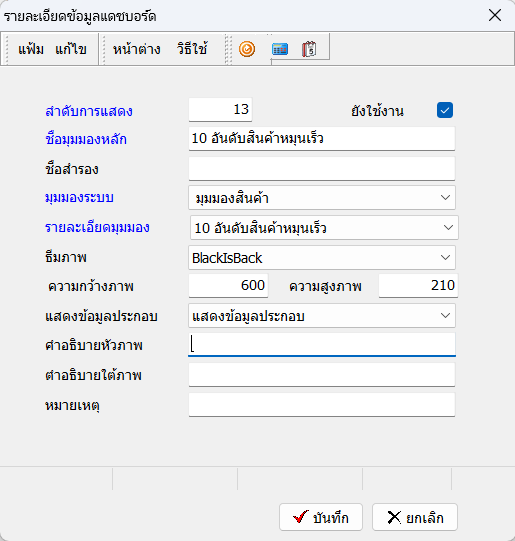Toggle the ยังใช้งาน checkbox

click(445, 110)
